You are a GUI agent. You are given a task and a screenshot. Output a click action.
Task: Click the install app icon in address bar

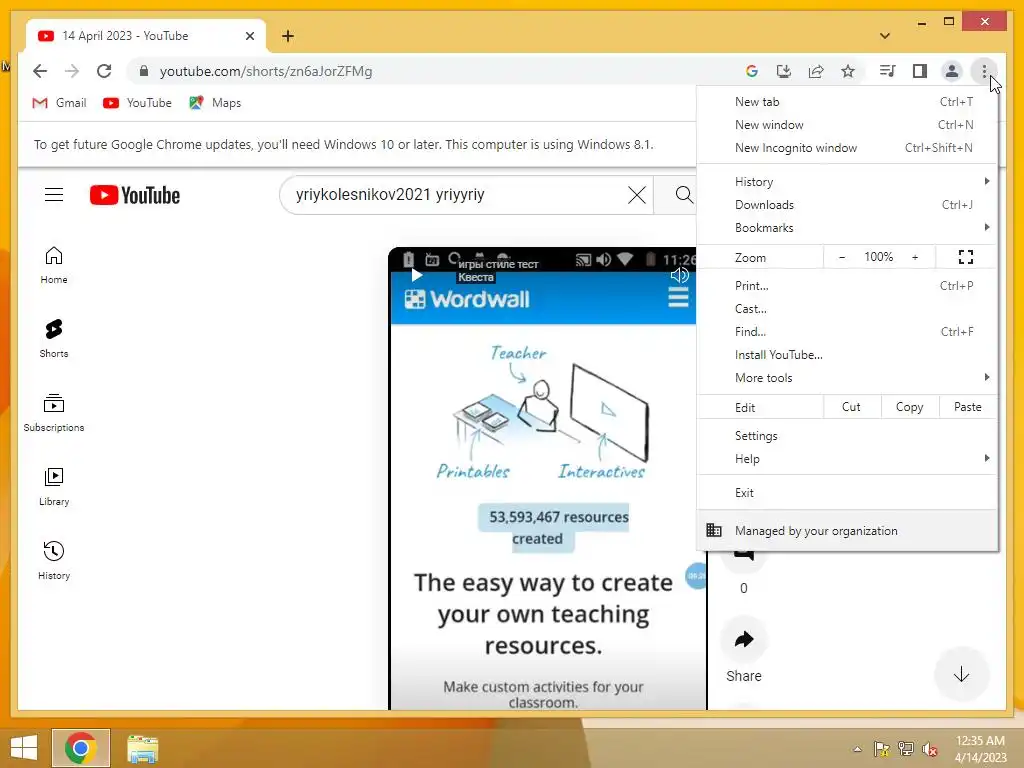point(784,71)
